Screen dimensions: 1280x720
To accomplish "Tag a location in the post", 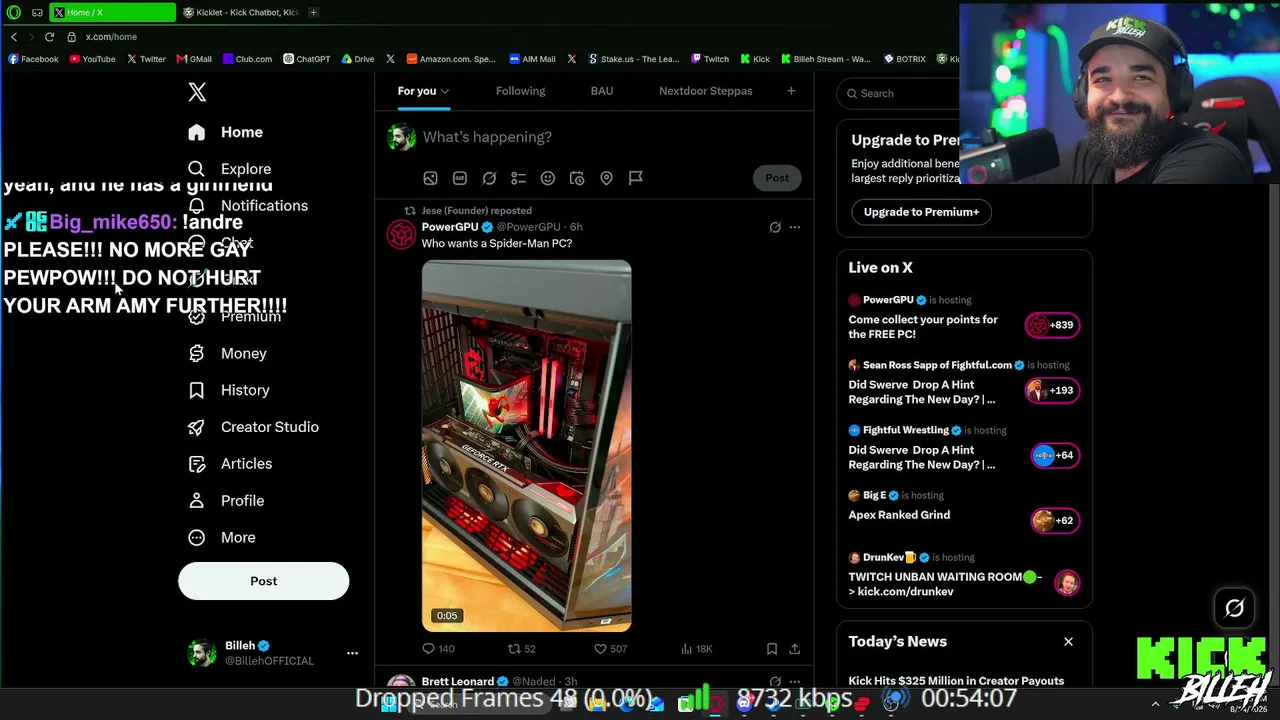I will click(606, 178).
